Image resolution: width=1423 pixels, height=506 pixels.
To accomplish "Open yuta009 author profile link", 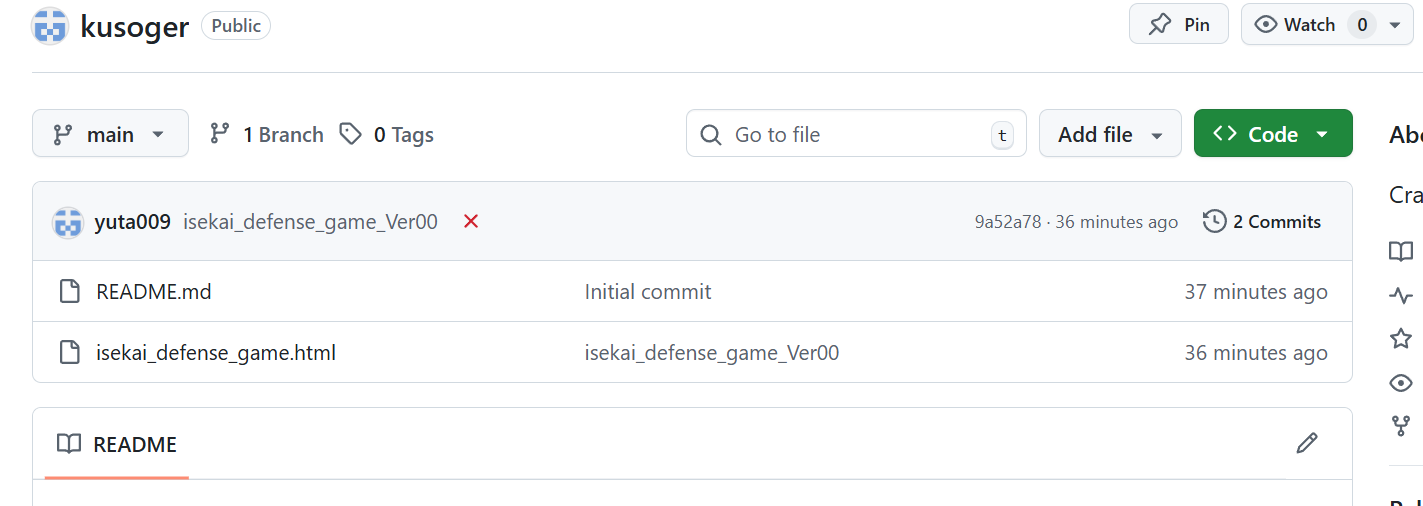I will [132, 222].
